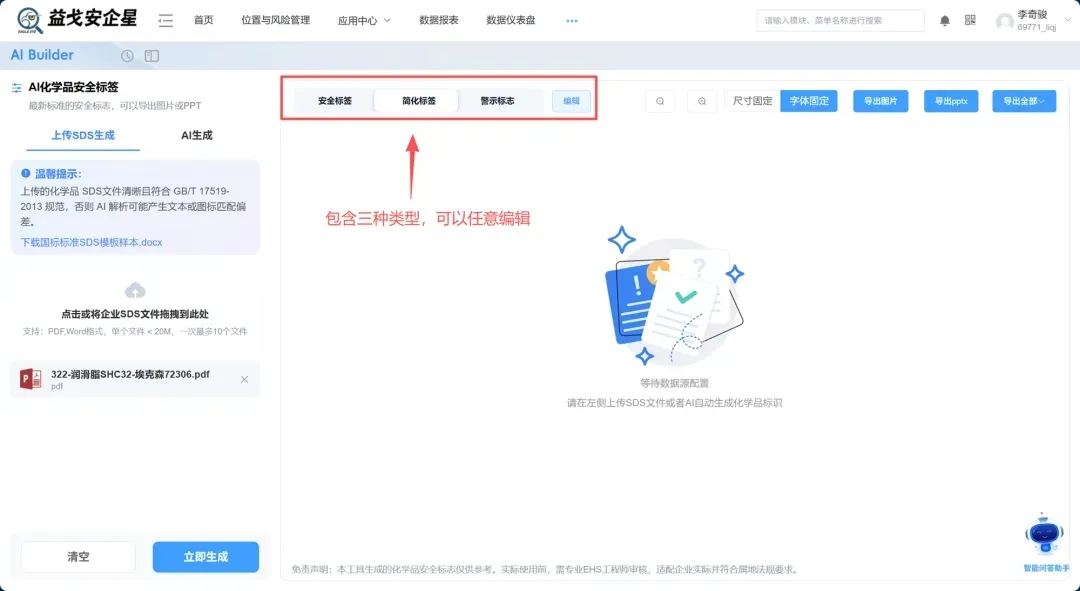Click the AI Builder title

coord(42,55)
